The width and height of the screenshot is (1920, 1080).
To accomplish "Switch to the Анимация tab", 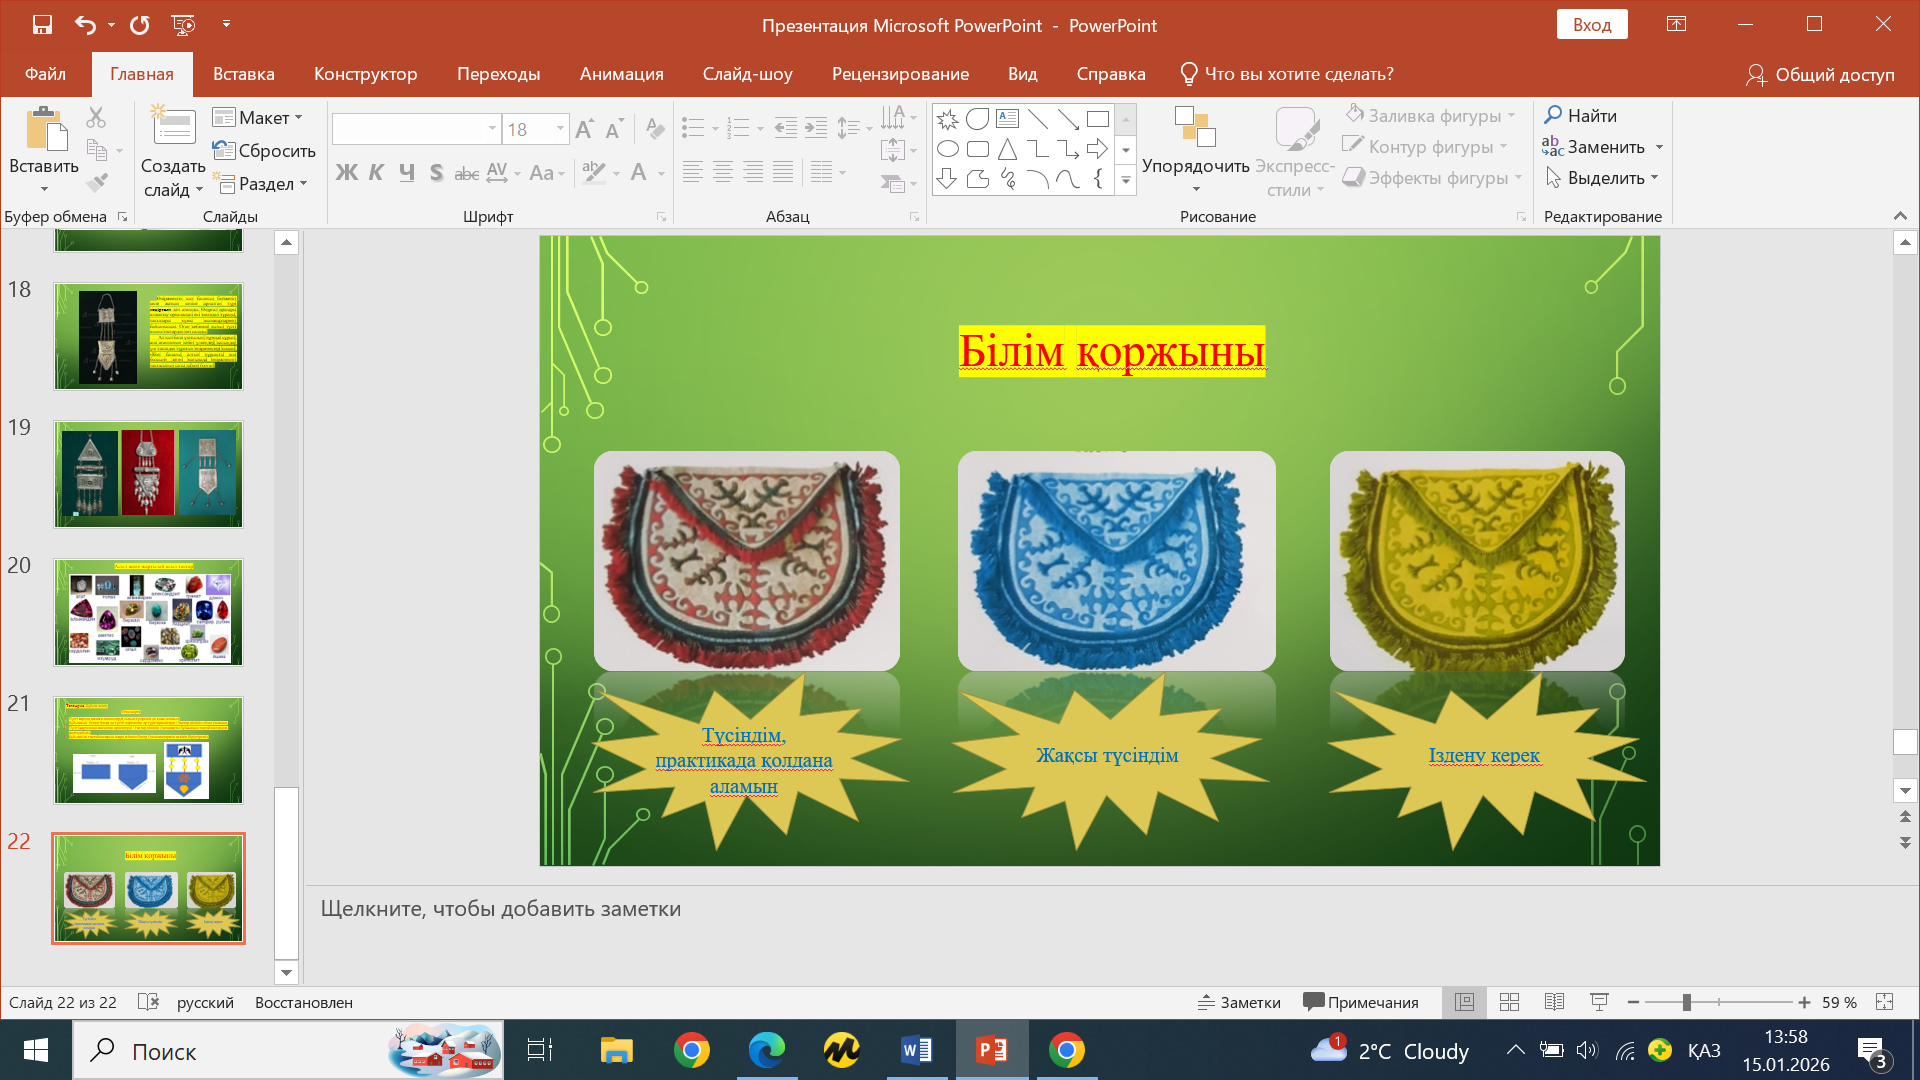I will (621, 74).
